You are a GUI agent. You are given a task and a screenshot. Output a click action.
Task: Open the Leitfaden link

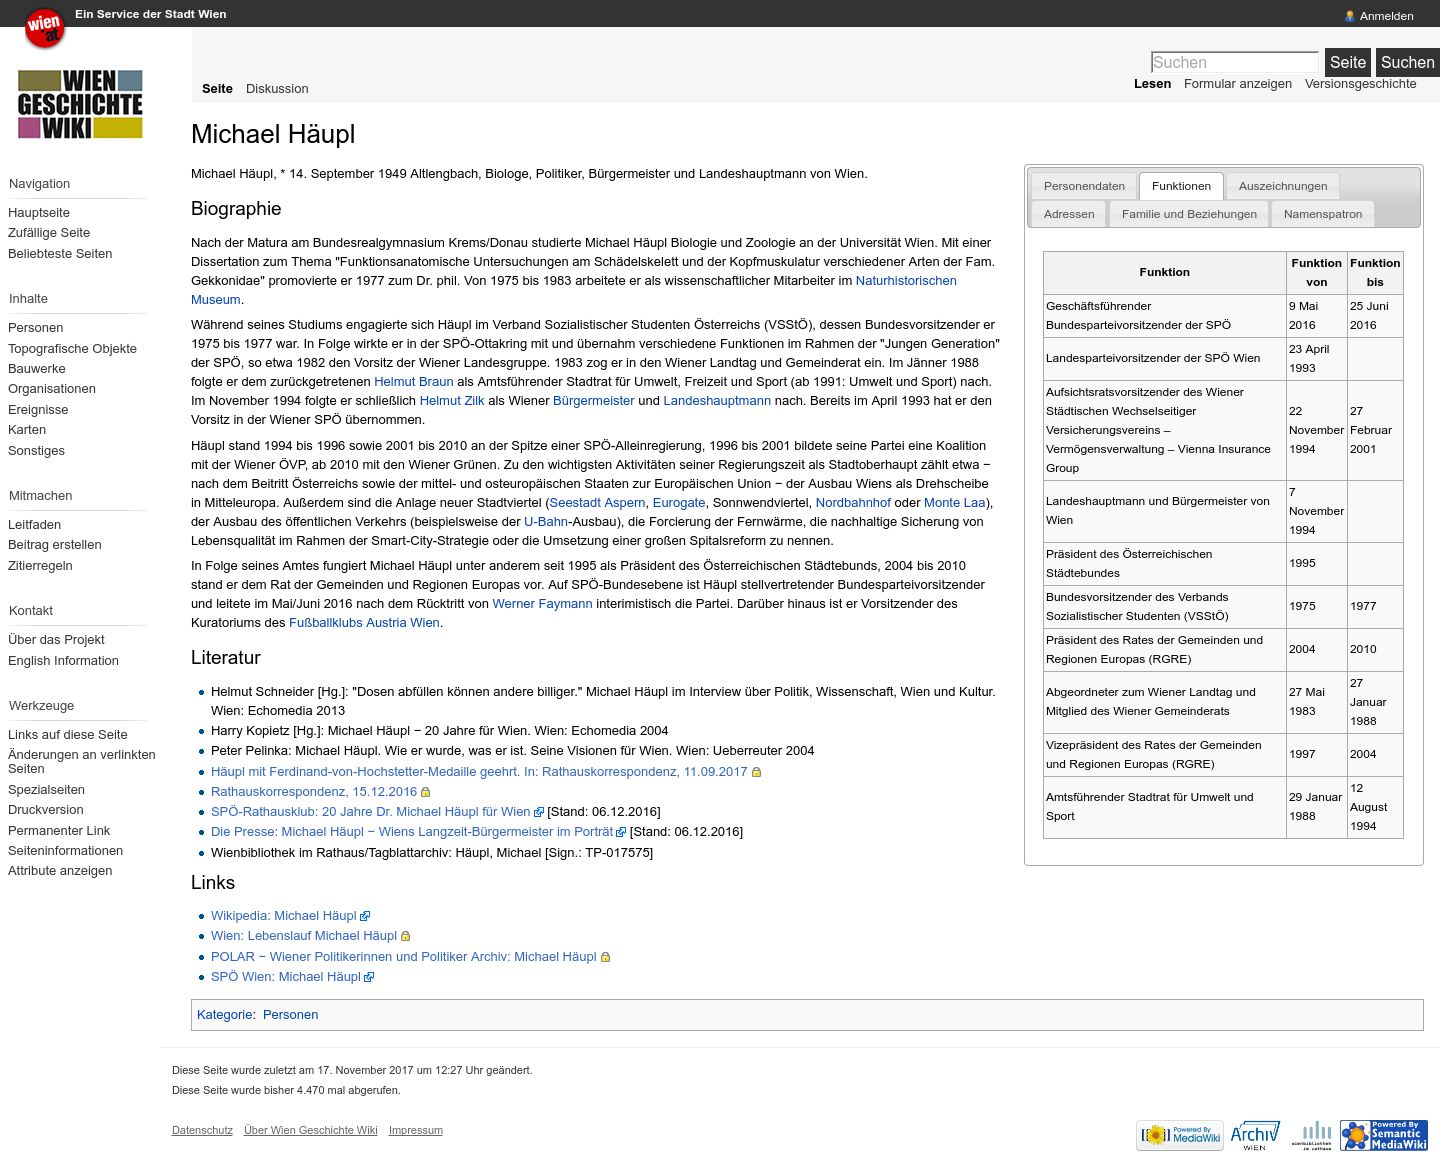(x=35, y=525)
